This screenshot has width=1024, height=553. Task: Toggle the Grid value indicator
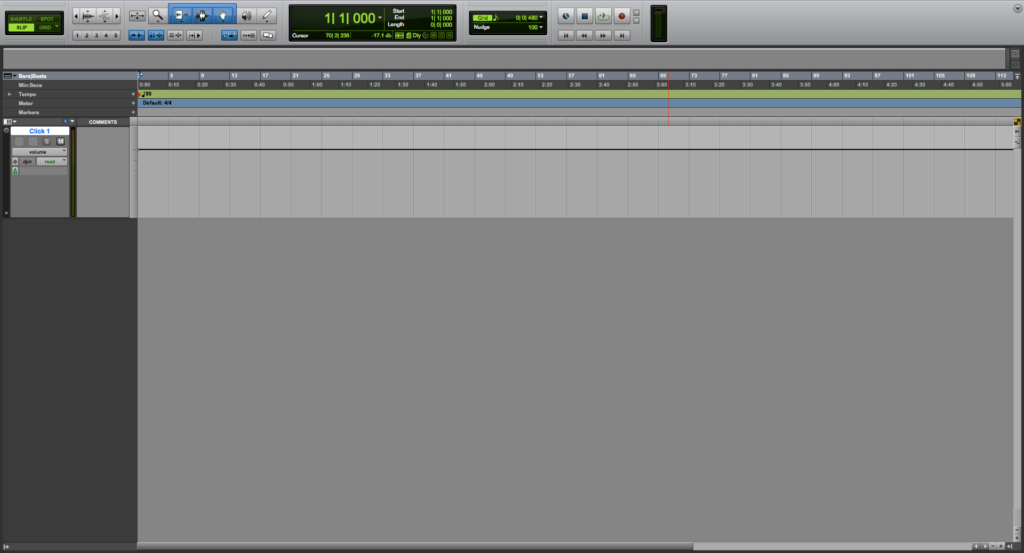tap(482, 18)
